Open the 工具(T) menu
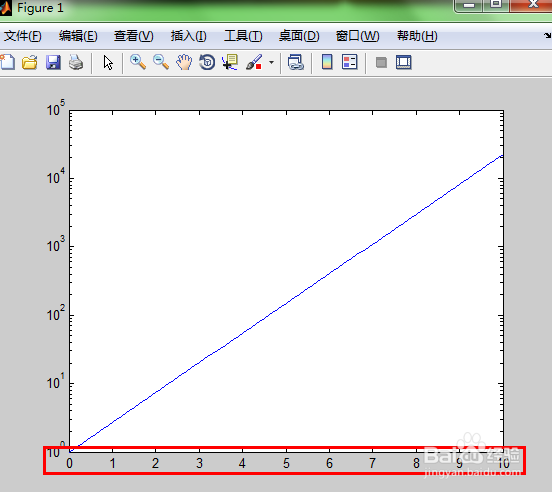This screenshot has height=492, width=552. (x=243, y=36)
